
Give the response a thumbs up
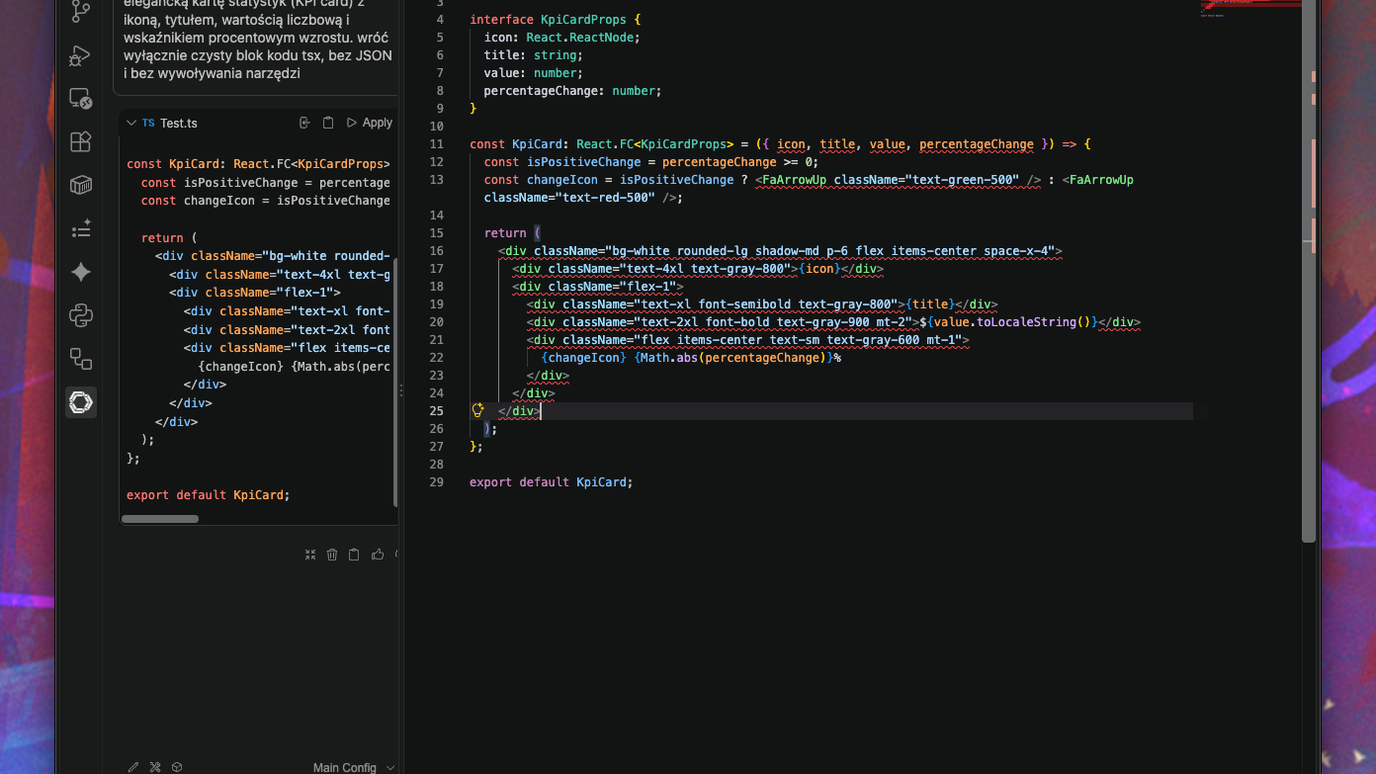click(x=377, y=555)
